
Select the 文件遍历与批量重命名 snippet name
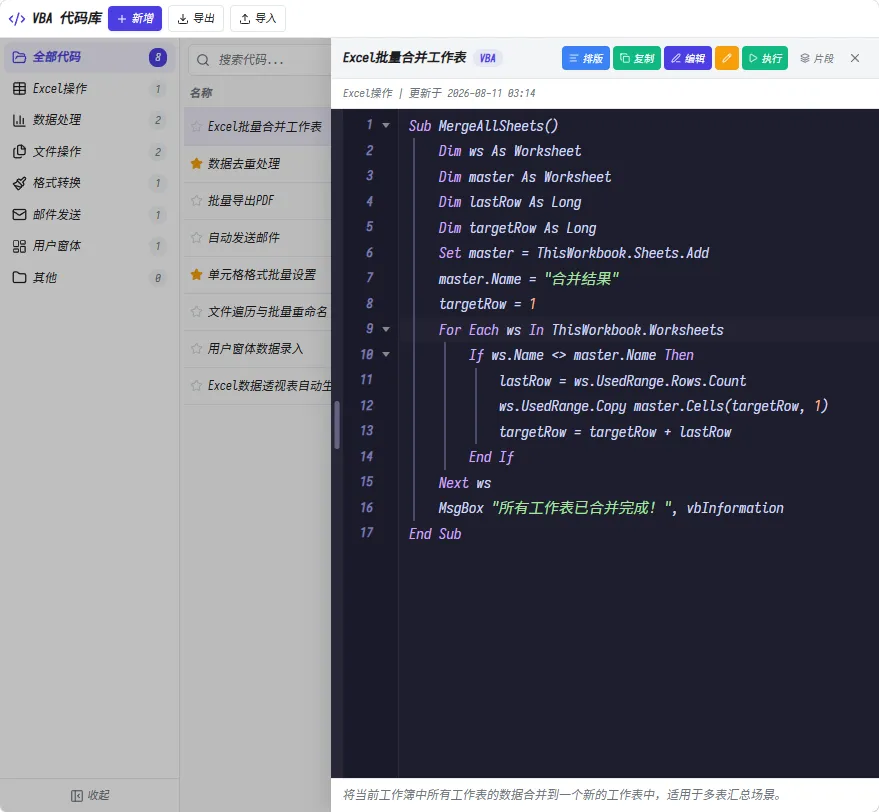[267, 312]
